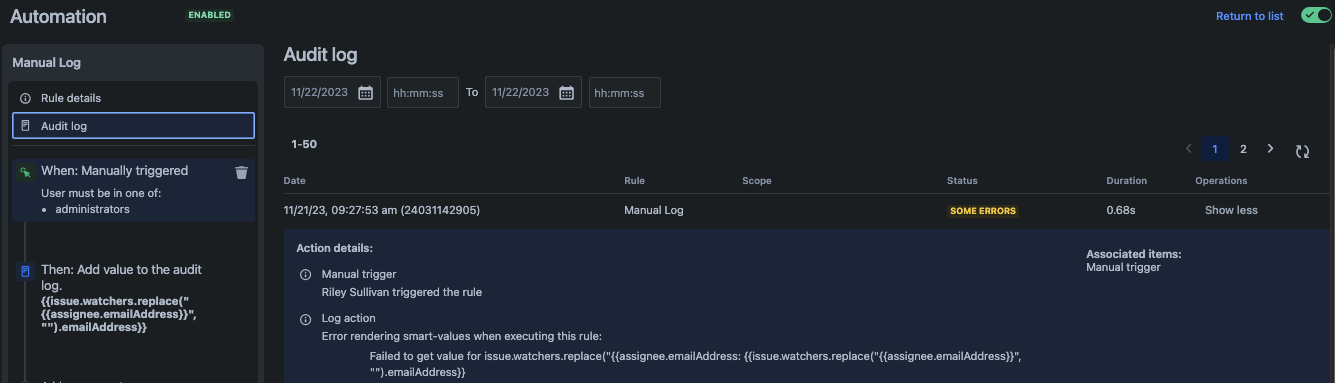Click the 1-50 results count
Screen dimensions: 1335x383
coord(304,144)
